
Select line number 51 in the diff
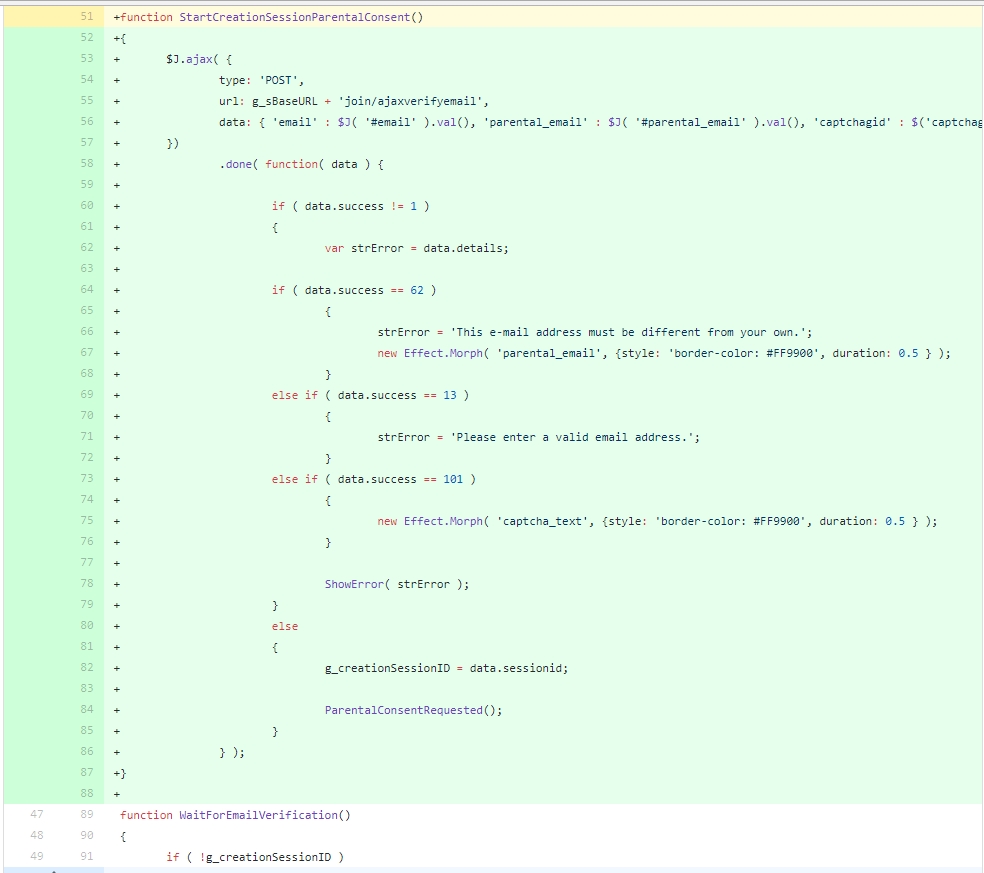87,16
